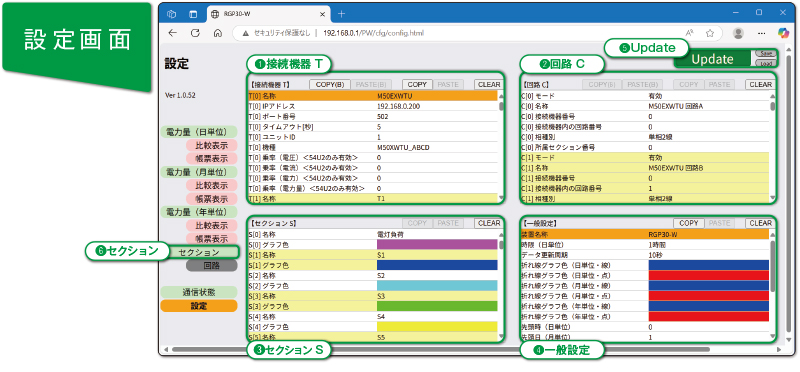Screen dimensions: 800x372
Task: Select the T[0] IPアドレス value 192.168.0.200
Action: (398, 106)
